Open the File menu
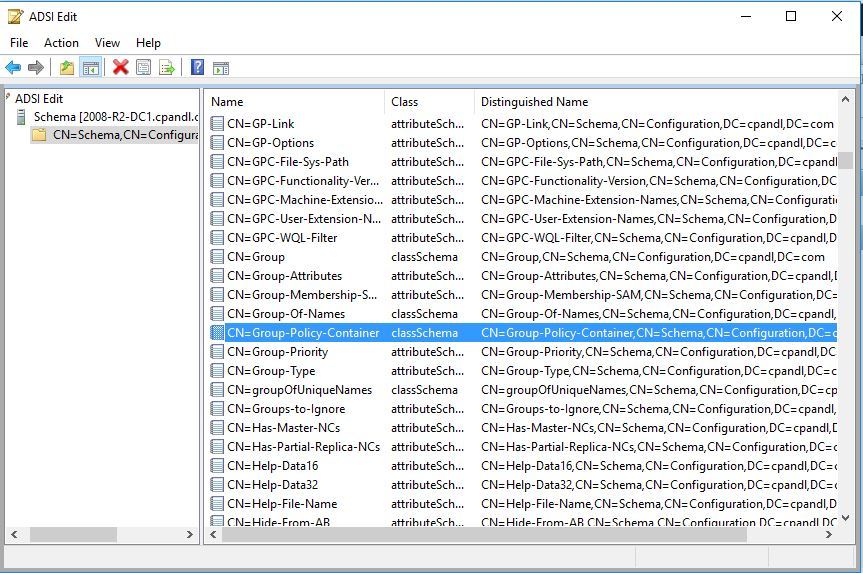 [x=19, y=43]
